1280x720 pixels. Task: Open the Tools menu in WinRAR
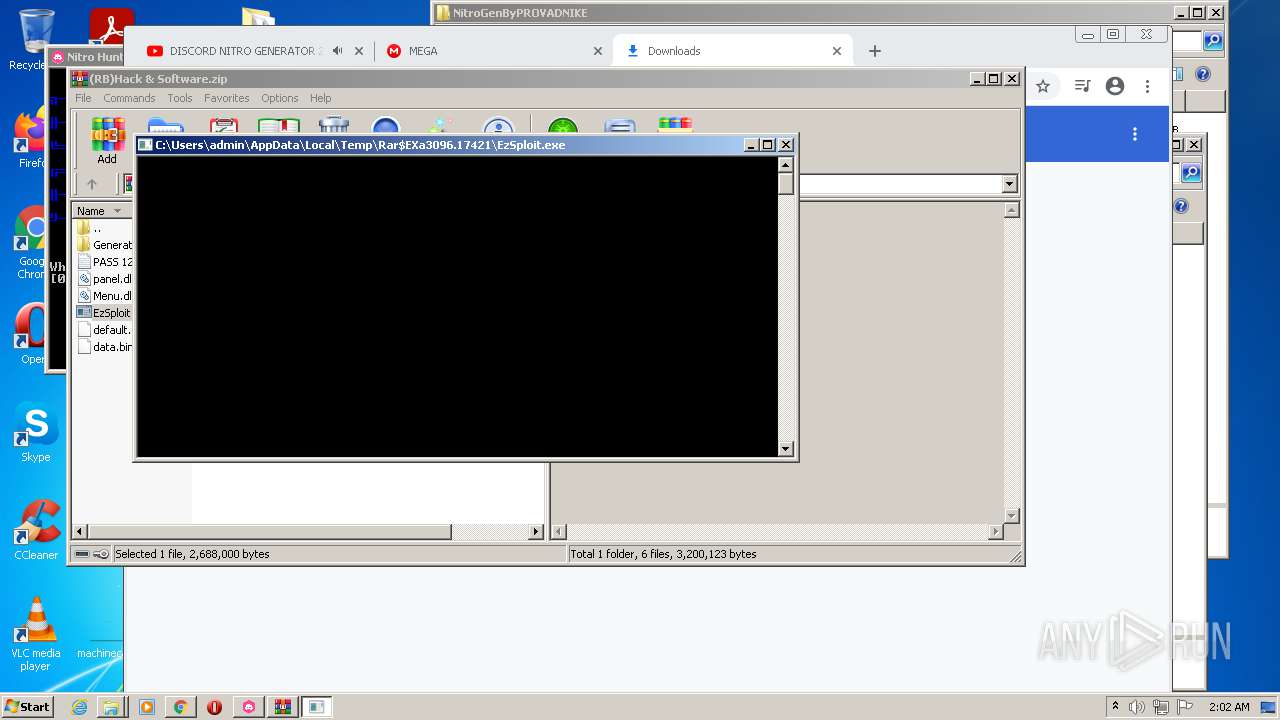tap(180, 98)
